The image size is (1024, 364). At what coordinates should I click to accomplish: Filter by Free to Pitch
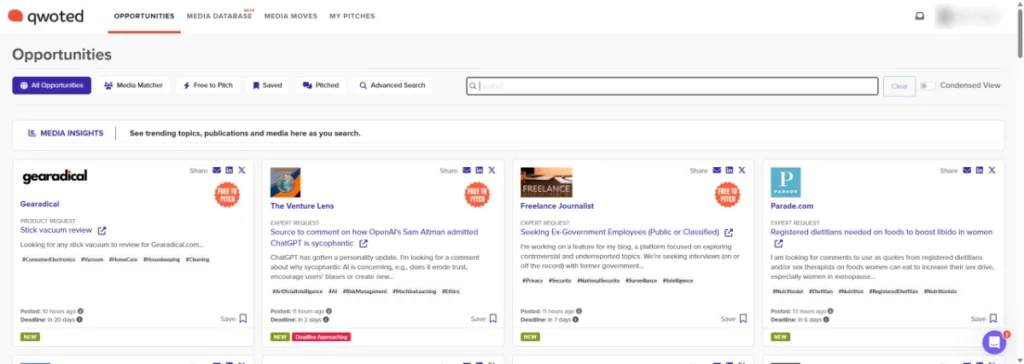(208, 86)
